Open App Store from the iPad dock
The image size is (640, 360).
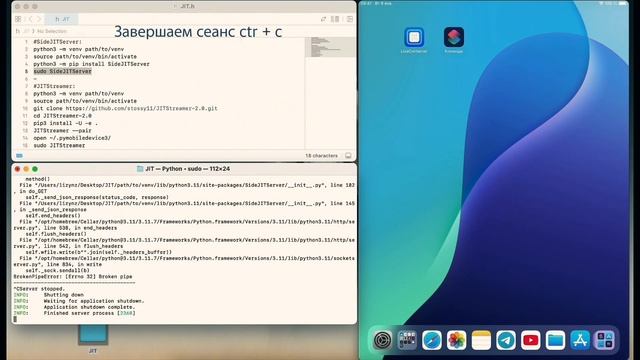pyautogui.click(x=580, y=340)
